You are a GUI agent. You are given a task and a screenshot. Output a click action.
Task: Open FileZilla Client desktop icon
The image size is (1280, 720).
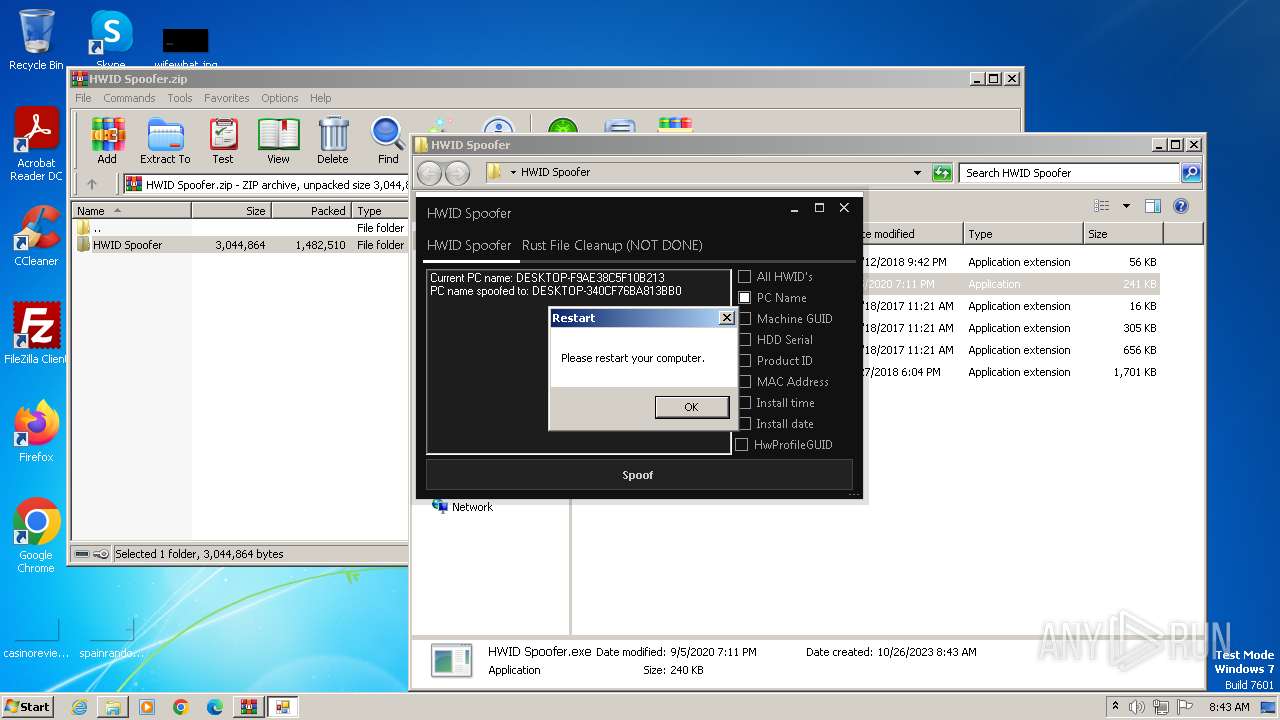point(36,334)
